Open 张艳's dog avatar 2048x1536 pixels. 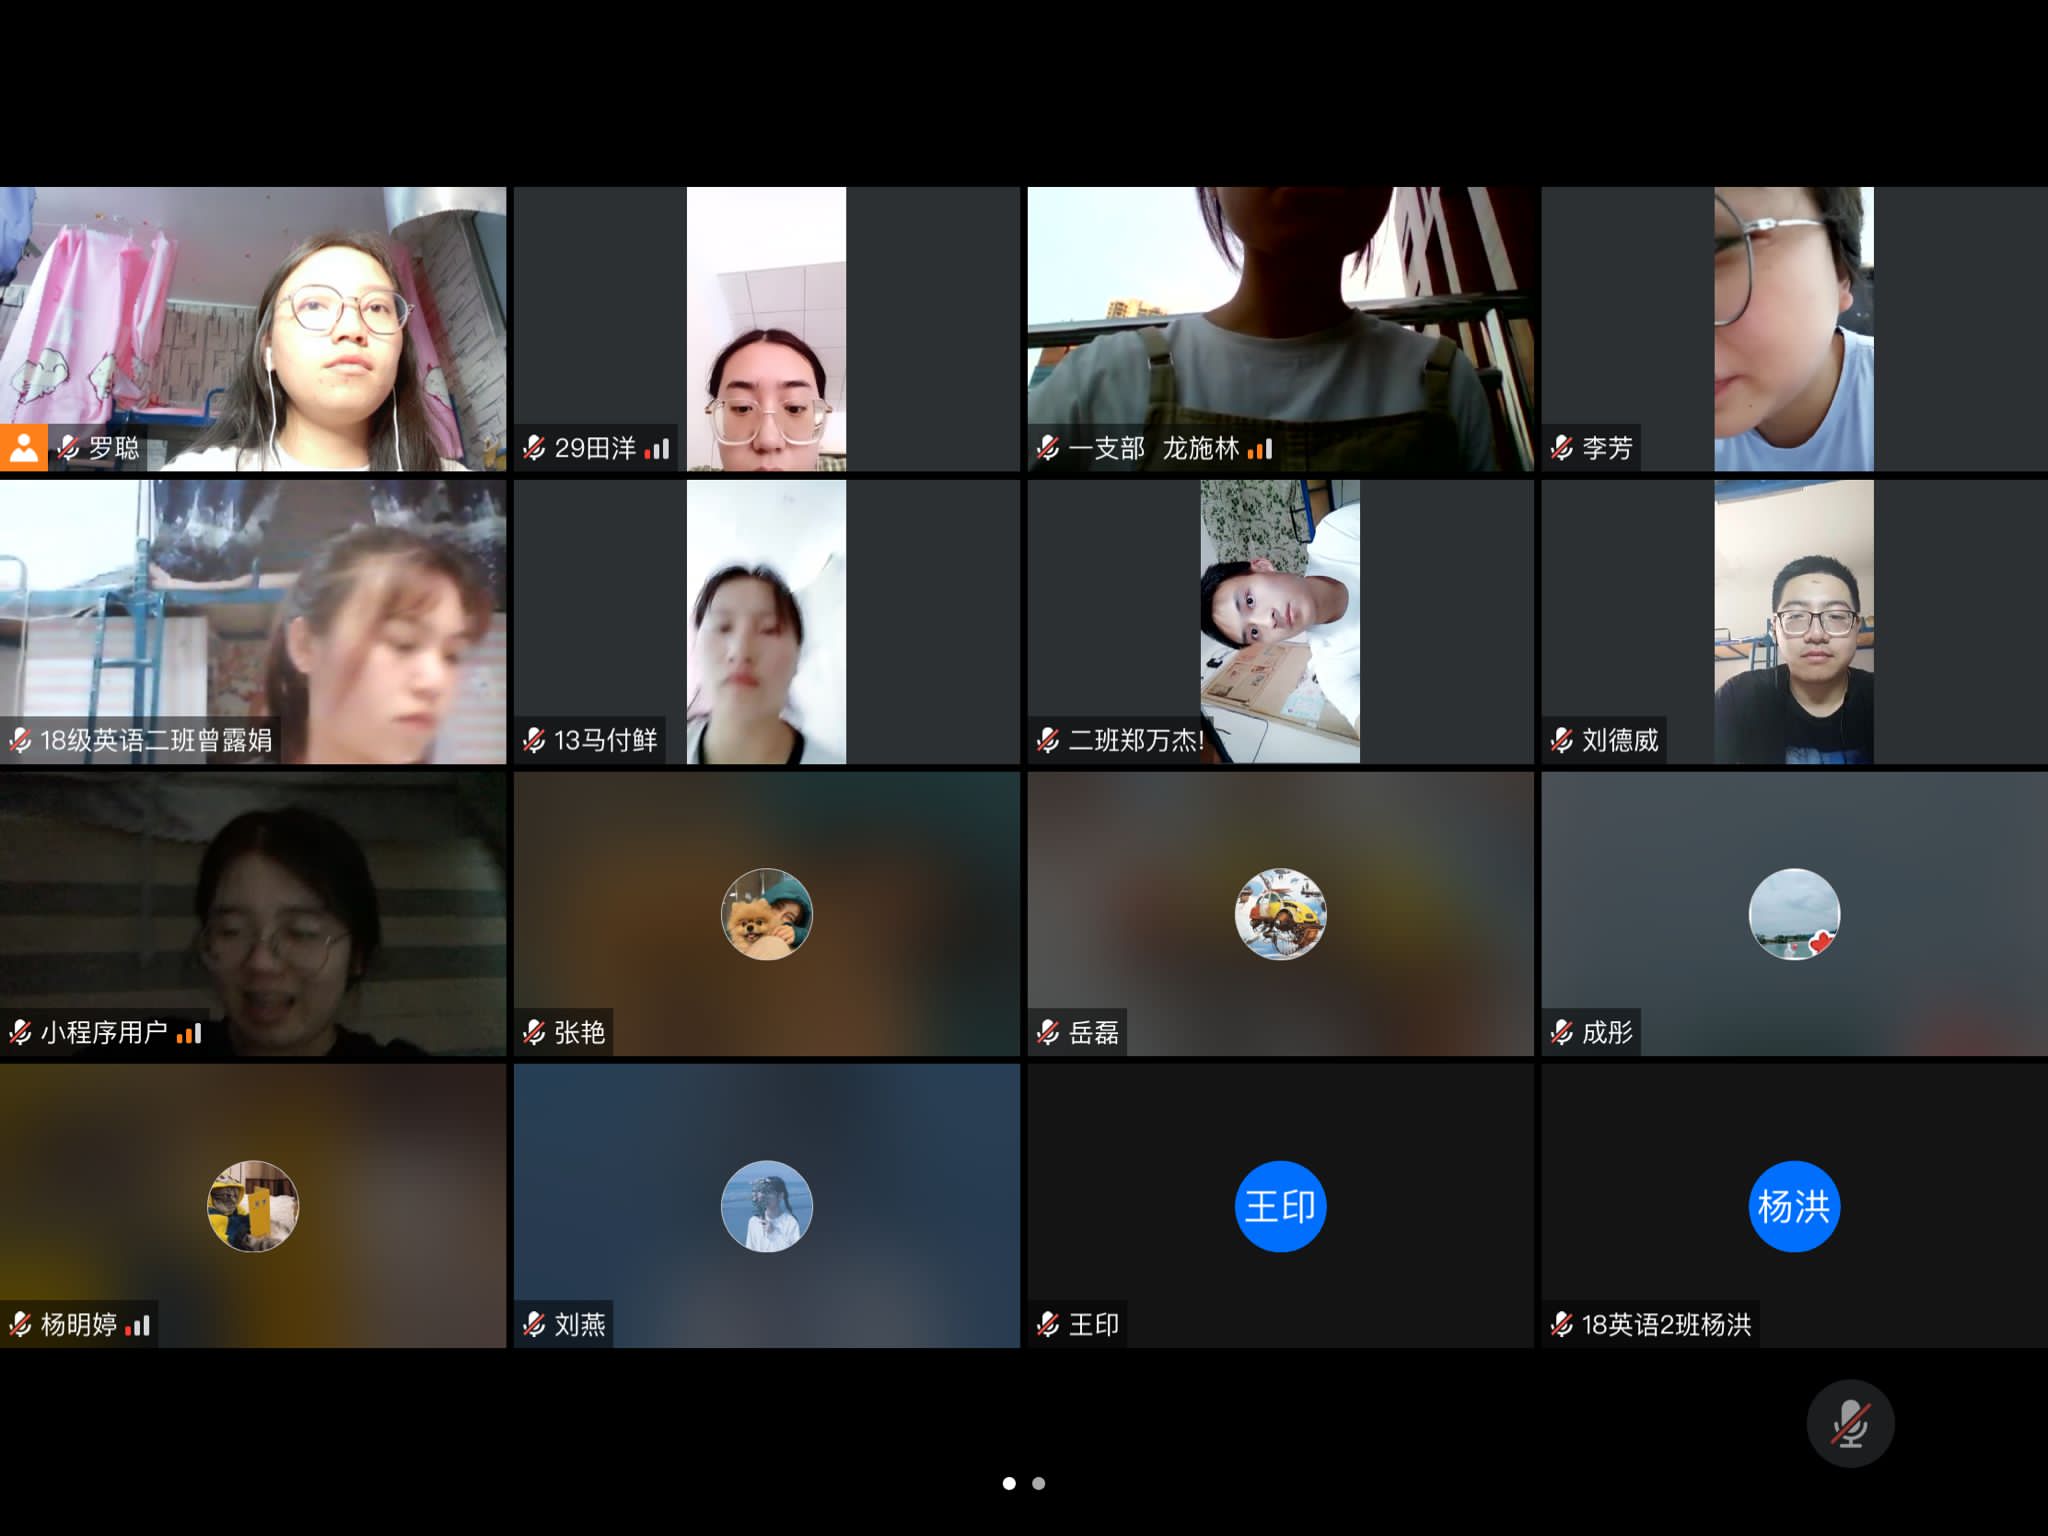coord(767,914)
